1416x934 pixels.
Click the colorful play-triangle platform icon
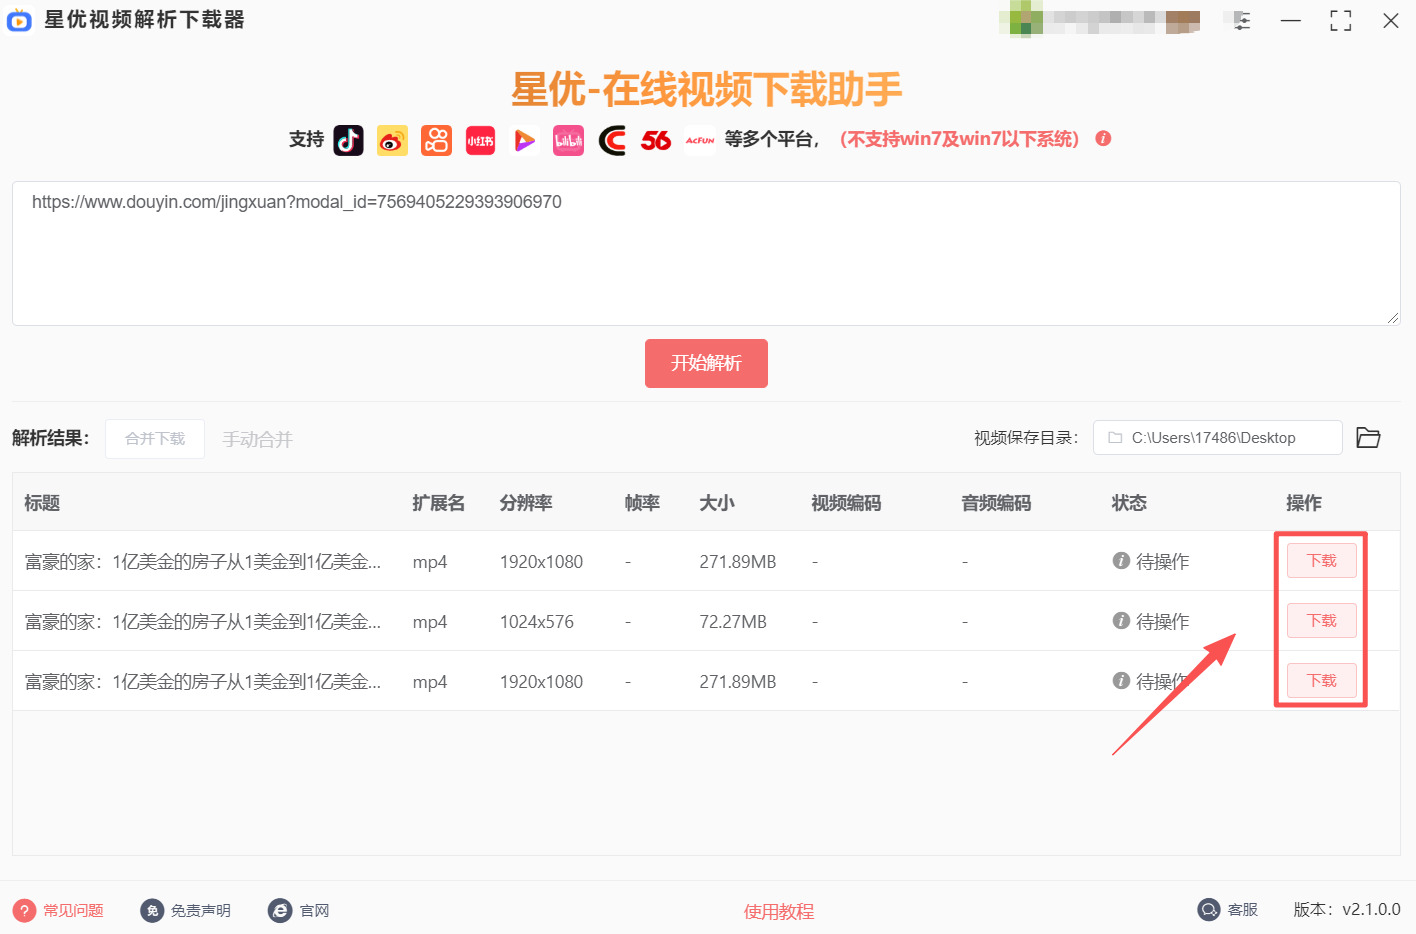point(524,140)
